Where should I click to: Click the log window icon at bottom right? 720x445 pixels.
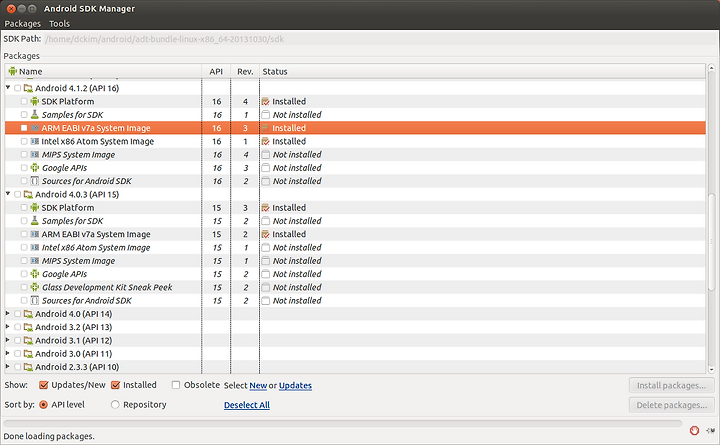710,430
